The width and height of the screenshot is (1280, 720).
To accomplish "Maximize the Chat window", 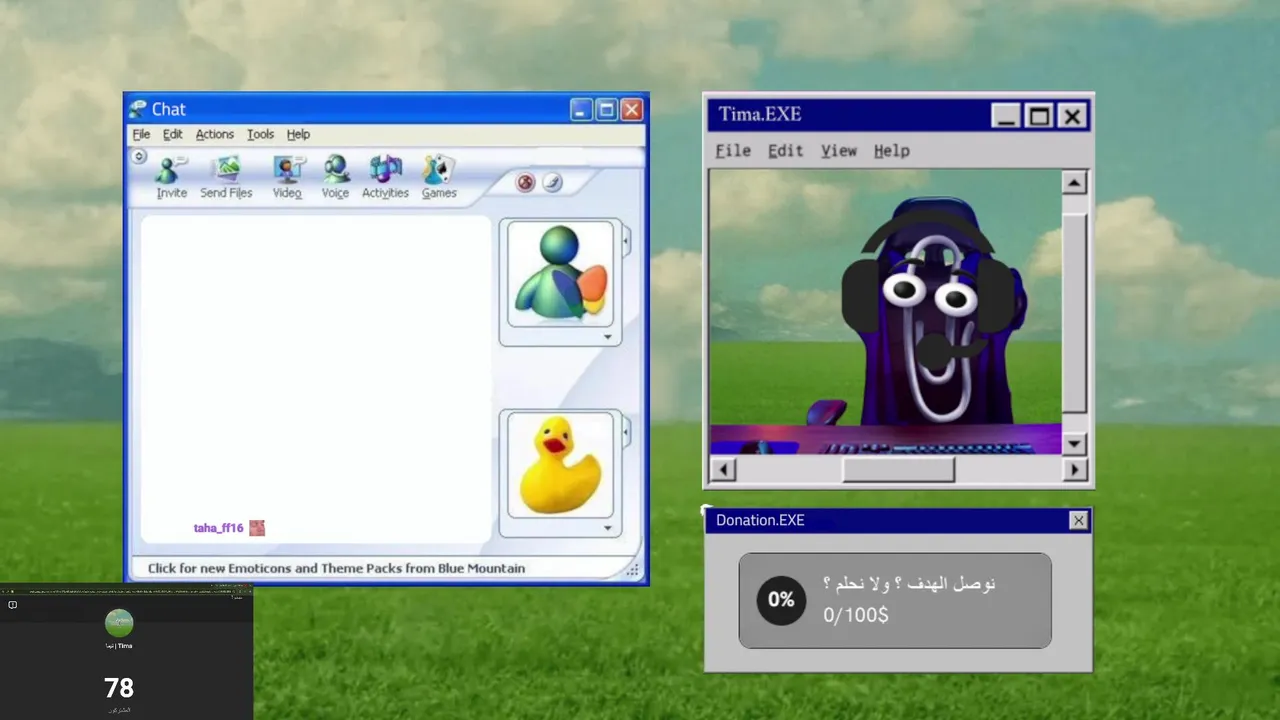I will point(606,110).
